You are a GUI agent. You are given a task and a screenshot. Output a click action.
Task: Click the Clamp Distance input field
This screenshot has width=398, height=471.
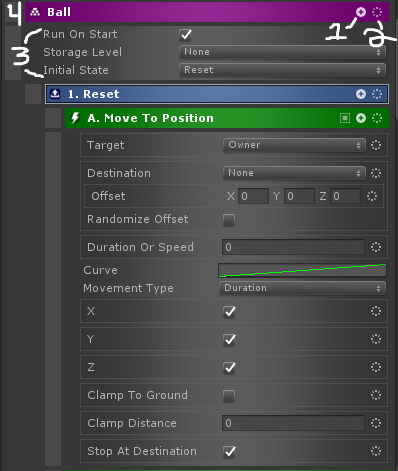point(293,423)
